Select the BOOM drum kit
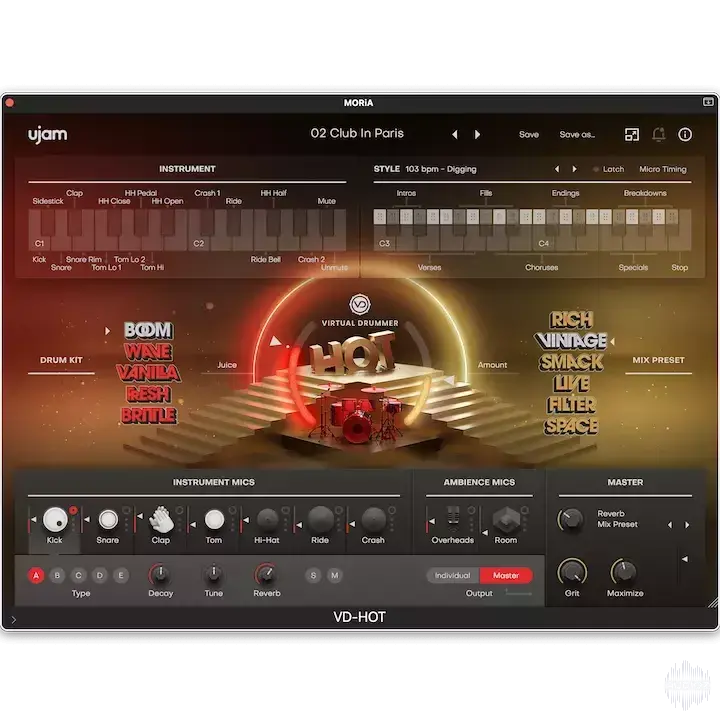 pos(148,330)
